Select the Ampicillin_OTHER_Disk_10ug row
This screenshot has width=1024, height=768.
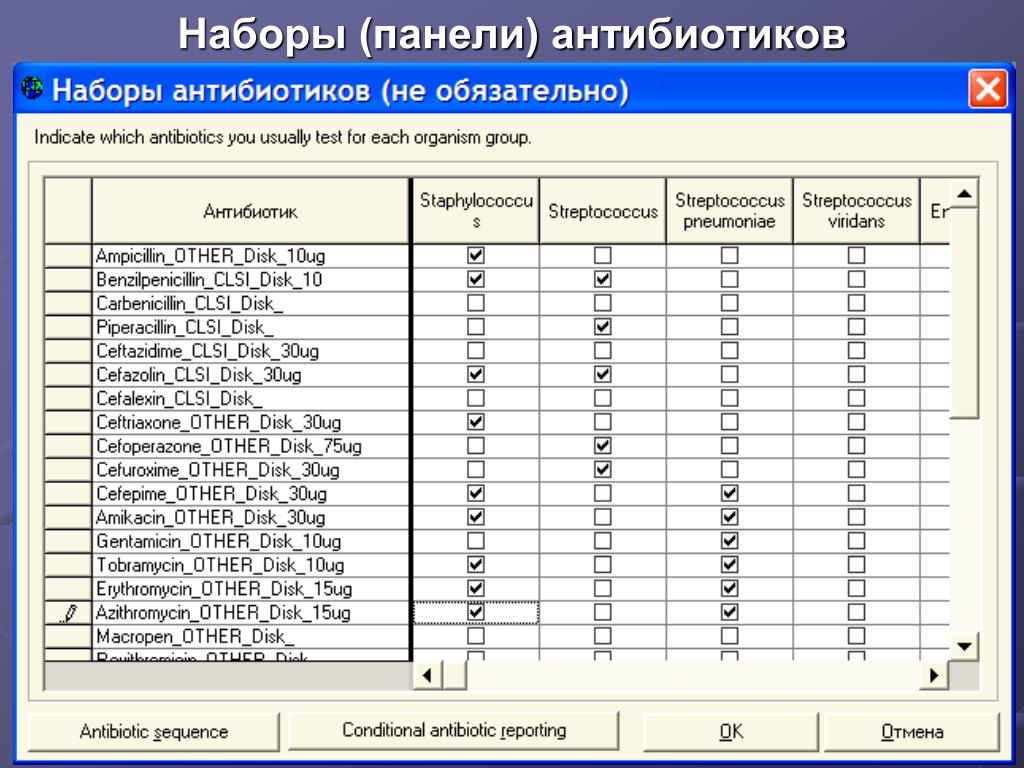click(251, 256)
